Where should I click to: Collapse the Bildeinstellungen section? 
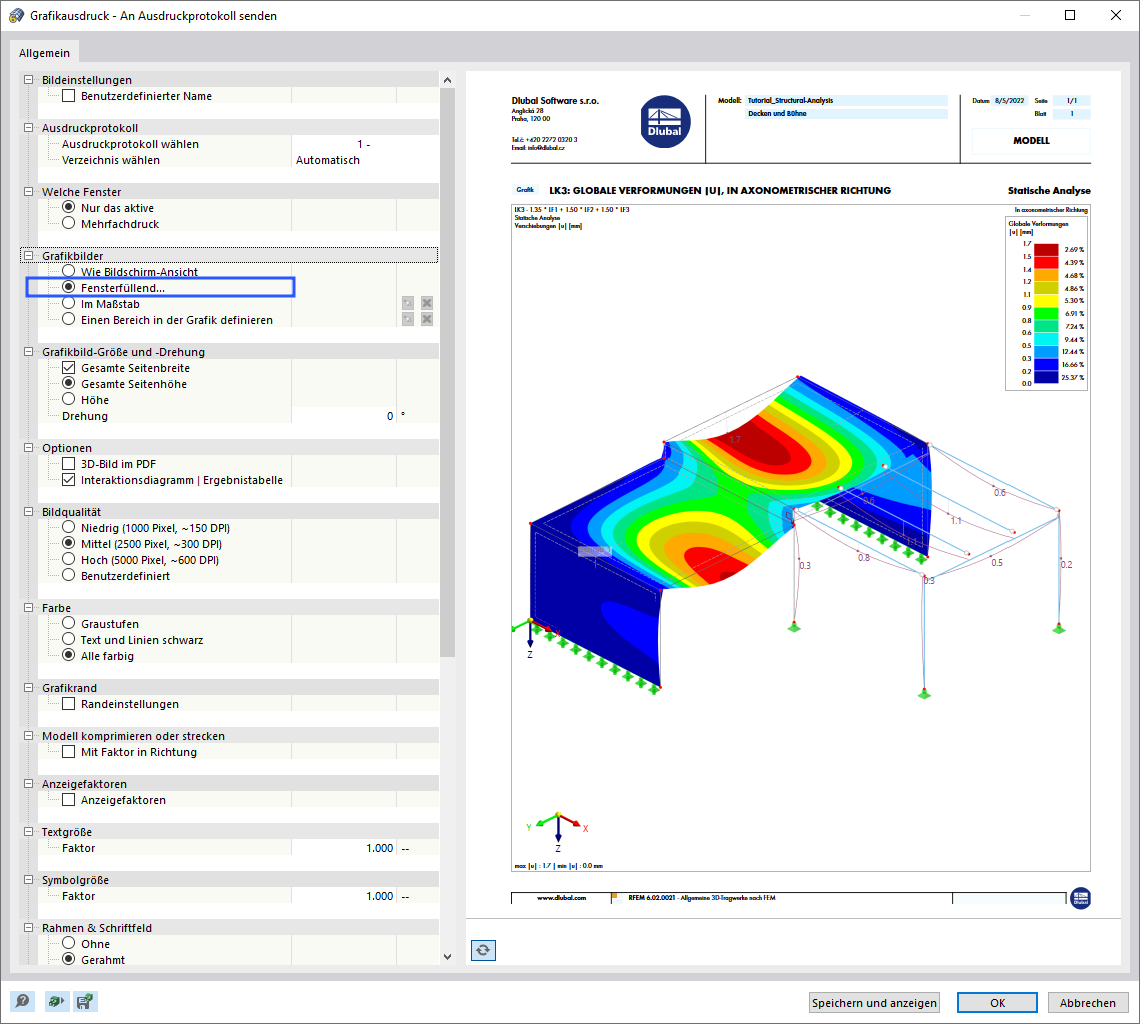point(28,80)
